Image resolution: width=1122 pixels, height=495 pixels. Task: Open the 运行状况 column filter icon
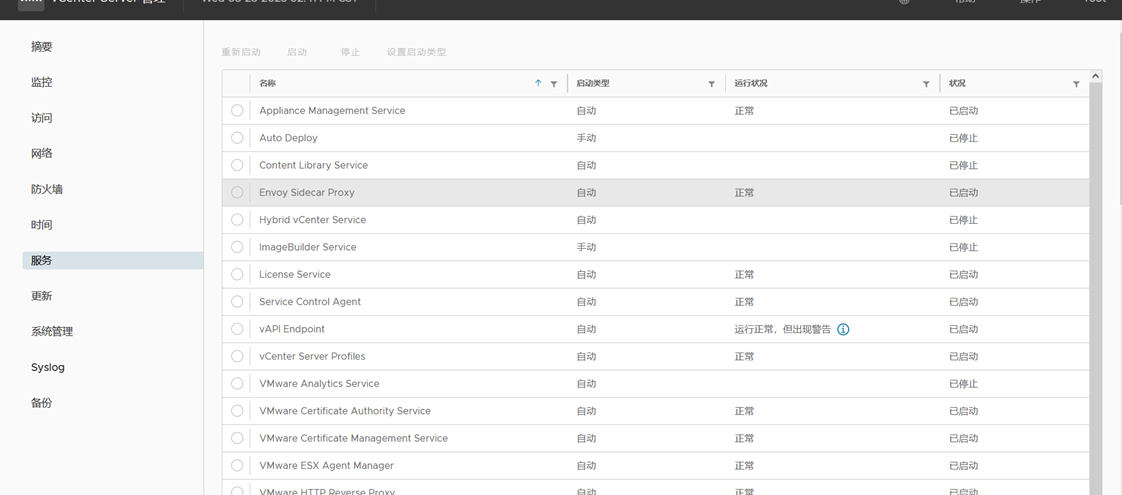point(926,84)
